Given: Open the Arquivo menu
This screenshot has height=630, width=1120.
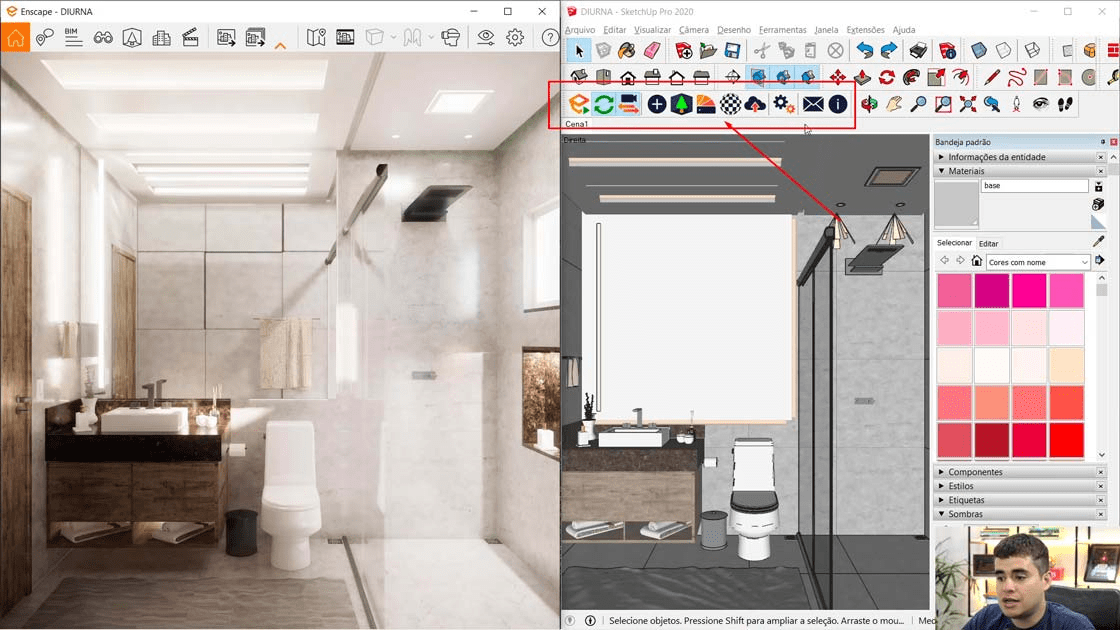Looking at the screenshot, I should tap(580, 30).
